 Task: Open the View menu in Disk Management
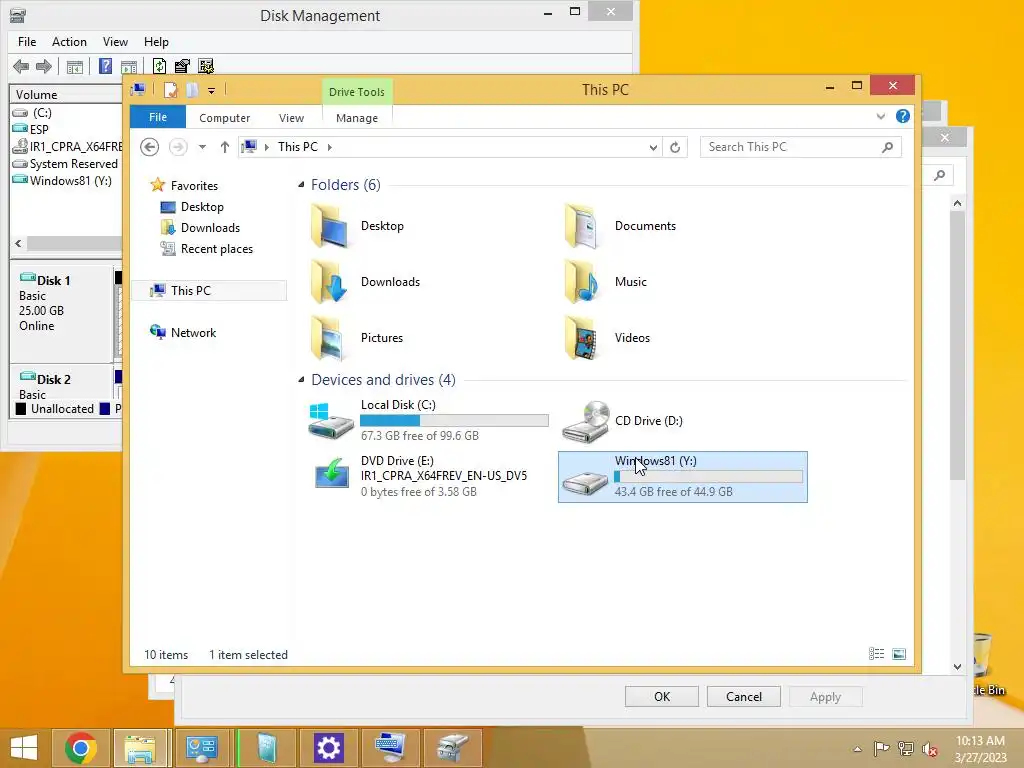[115, 42]
